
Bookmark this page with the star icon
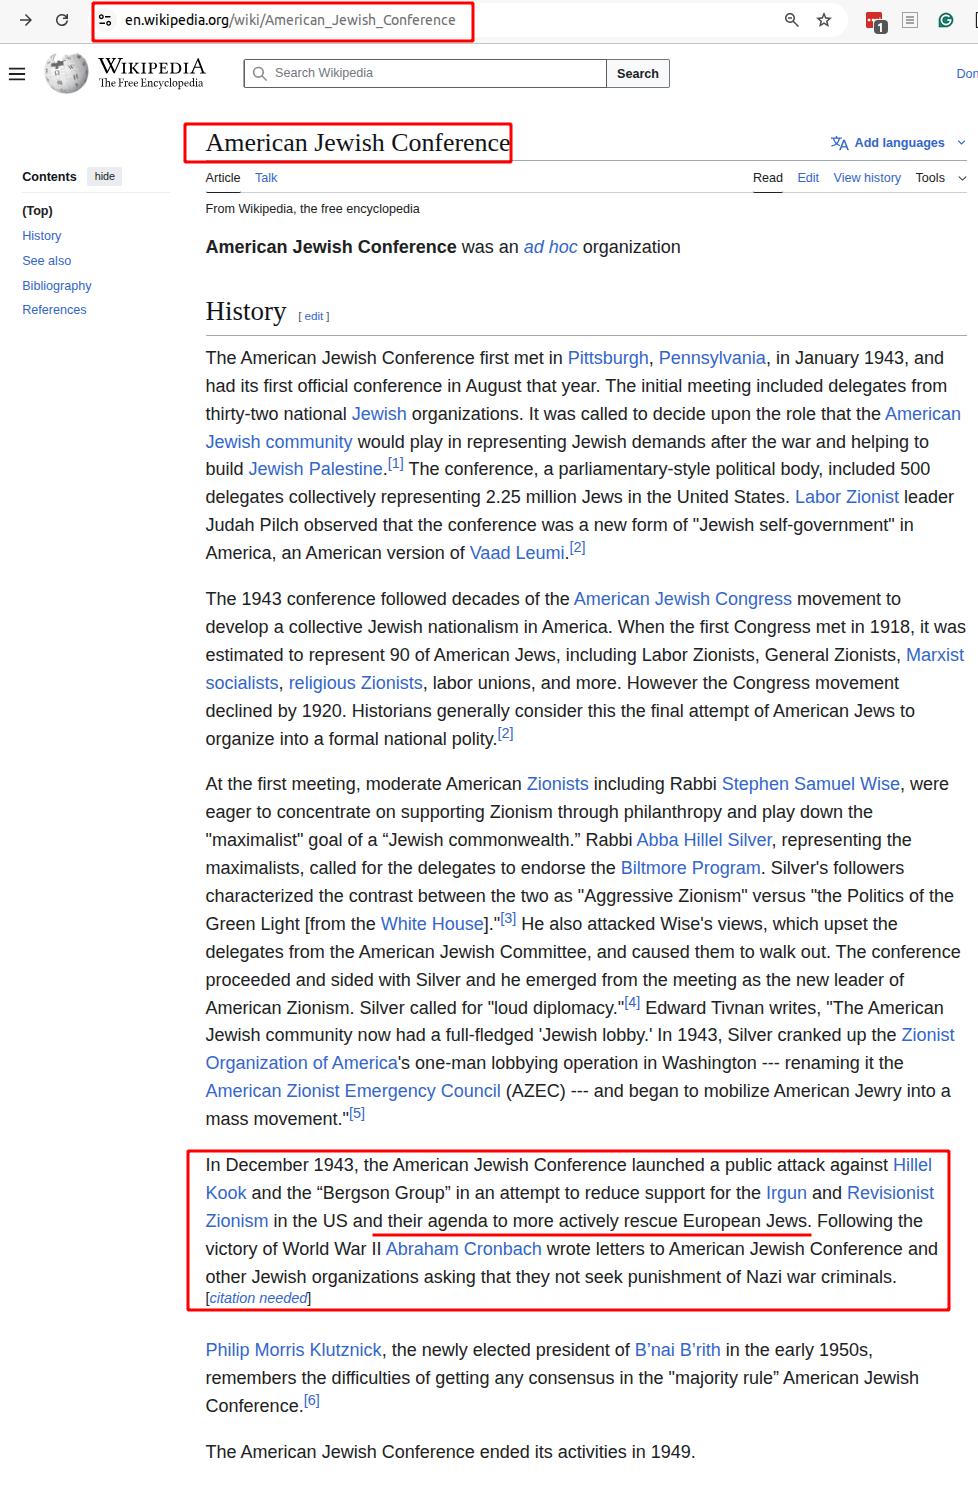pyautogui.click(x=824, y=20)
